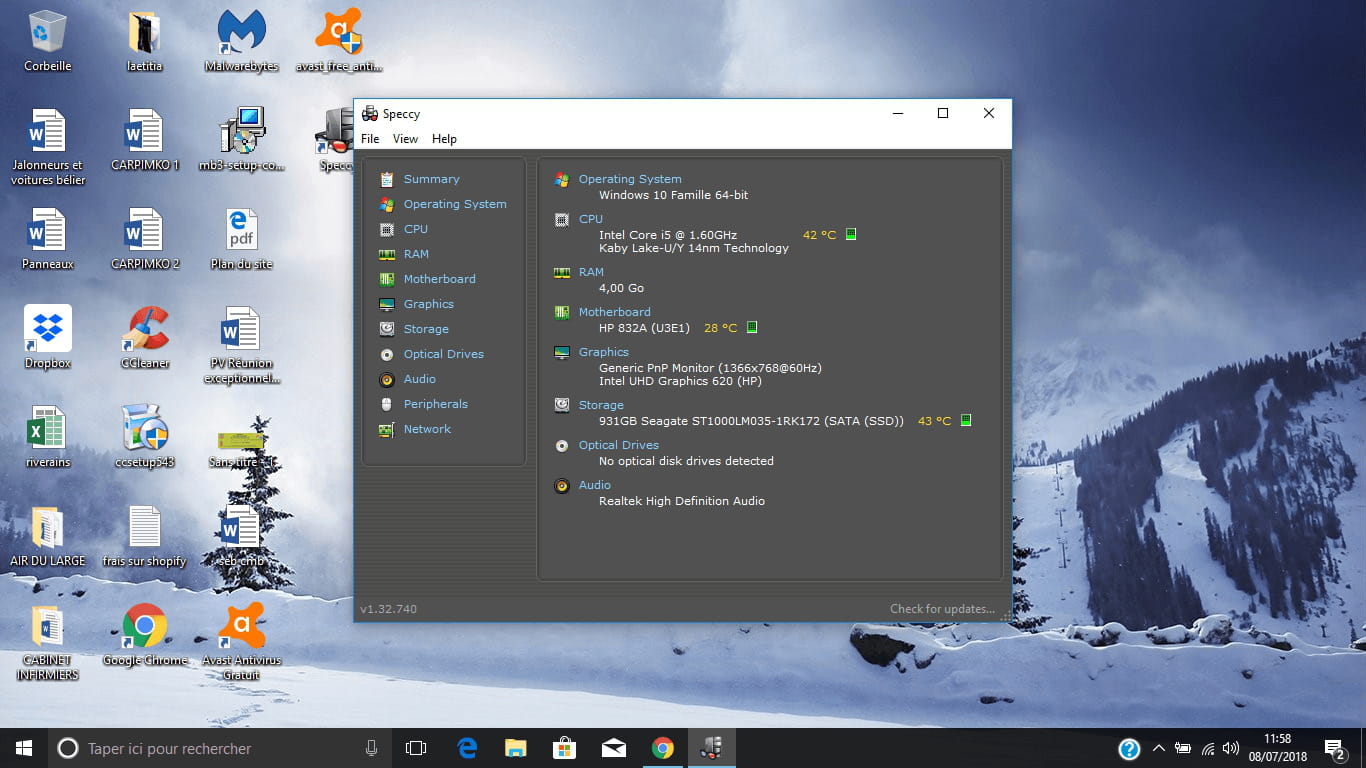Show Optical Drives section from the sidebar
The height and width of the screenshot is (768, 1366).
click(x=443, y=354)
